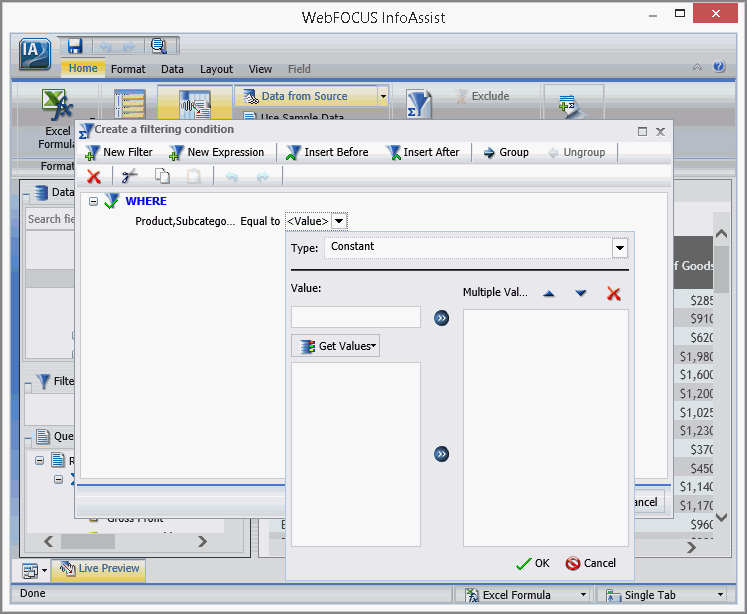Switch to the View ribbon tab

(x=260, y=69)
